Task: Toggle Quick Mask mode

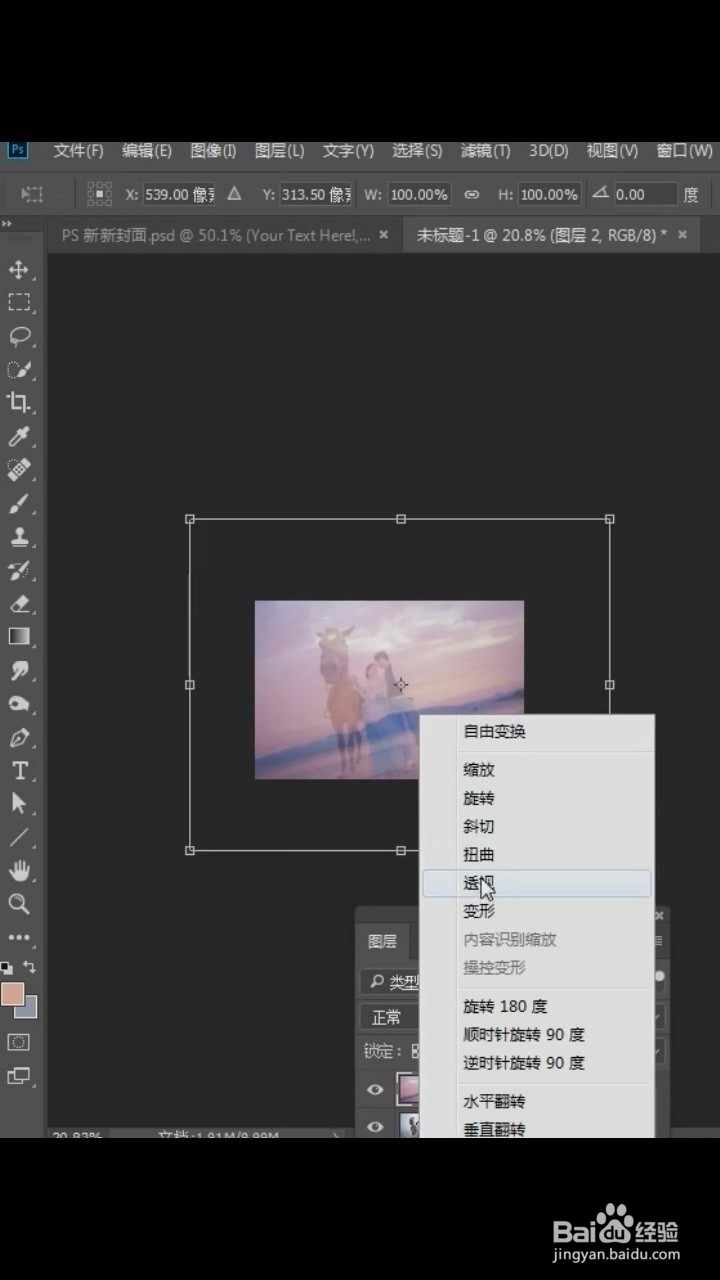Action: 19,1042
